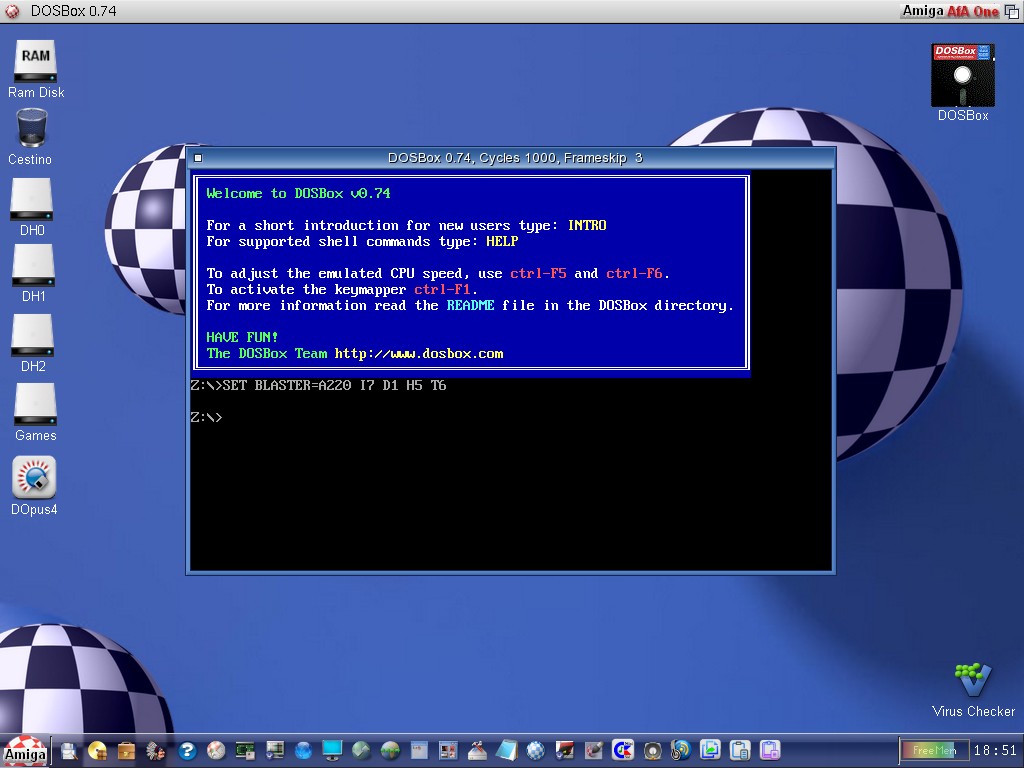
Task: Click the brown briefcase icon in taskbar
Action: coord(126,750)
